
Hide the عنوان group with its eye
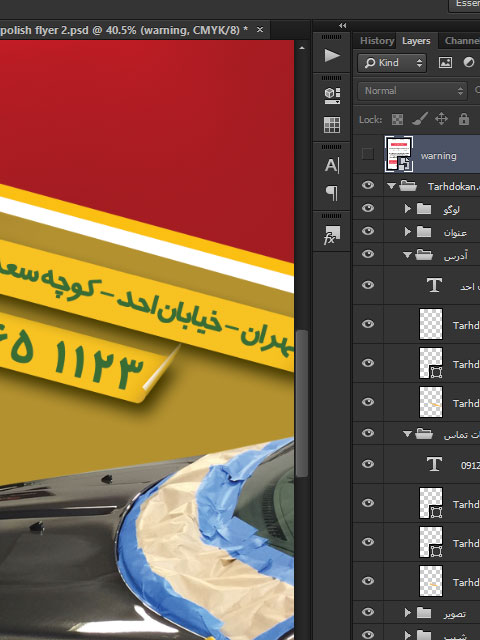[368, 231]
